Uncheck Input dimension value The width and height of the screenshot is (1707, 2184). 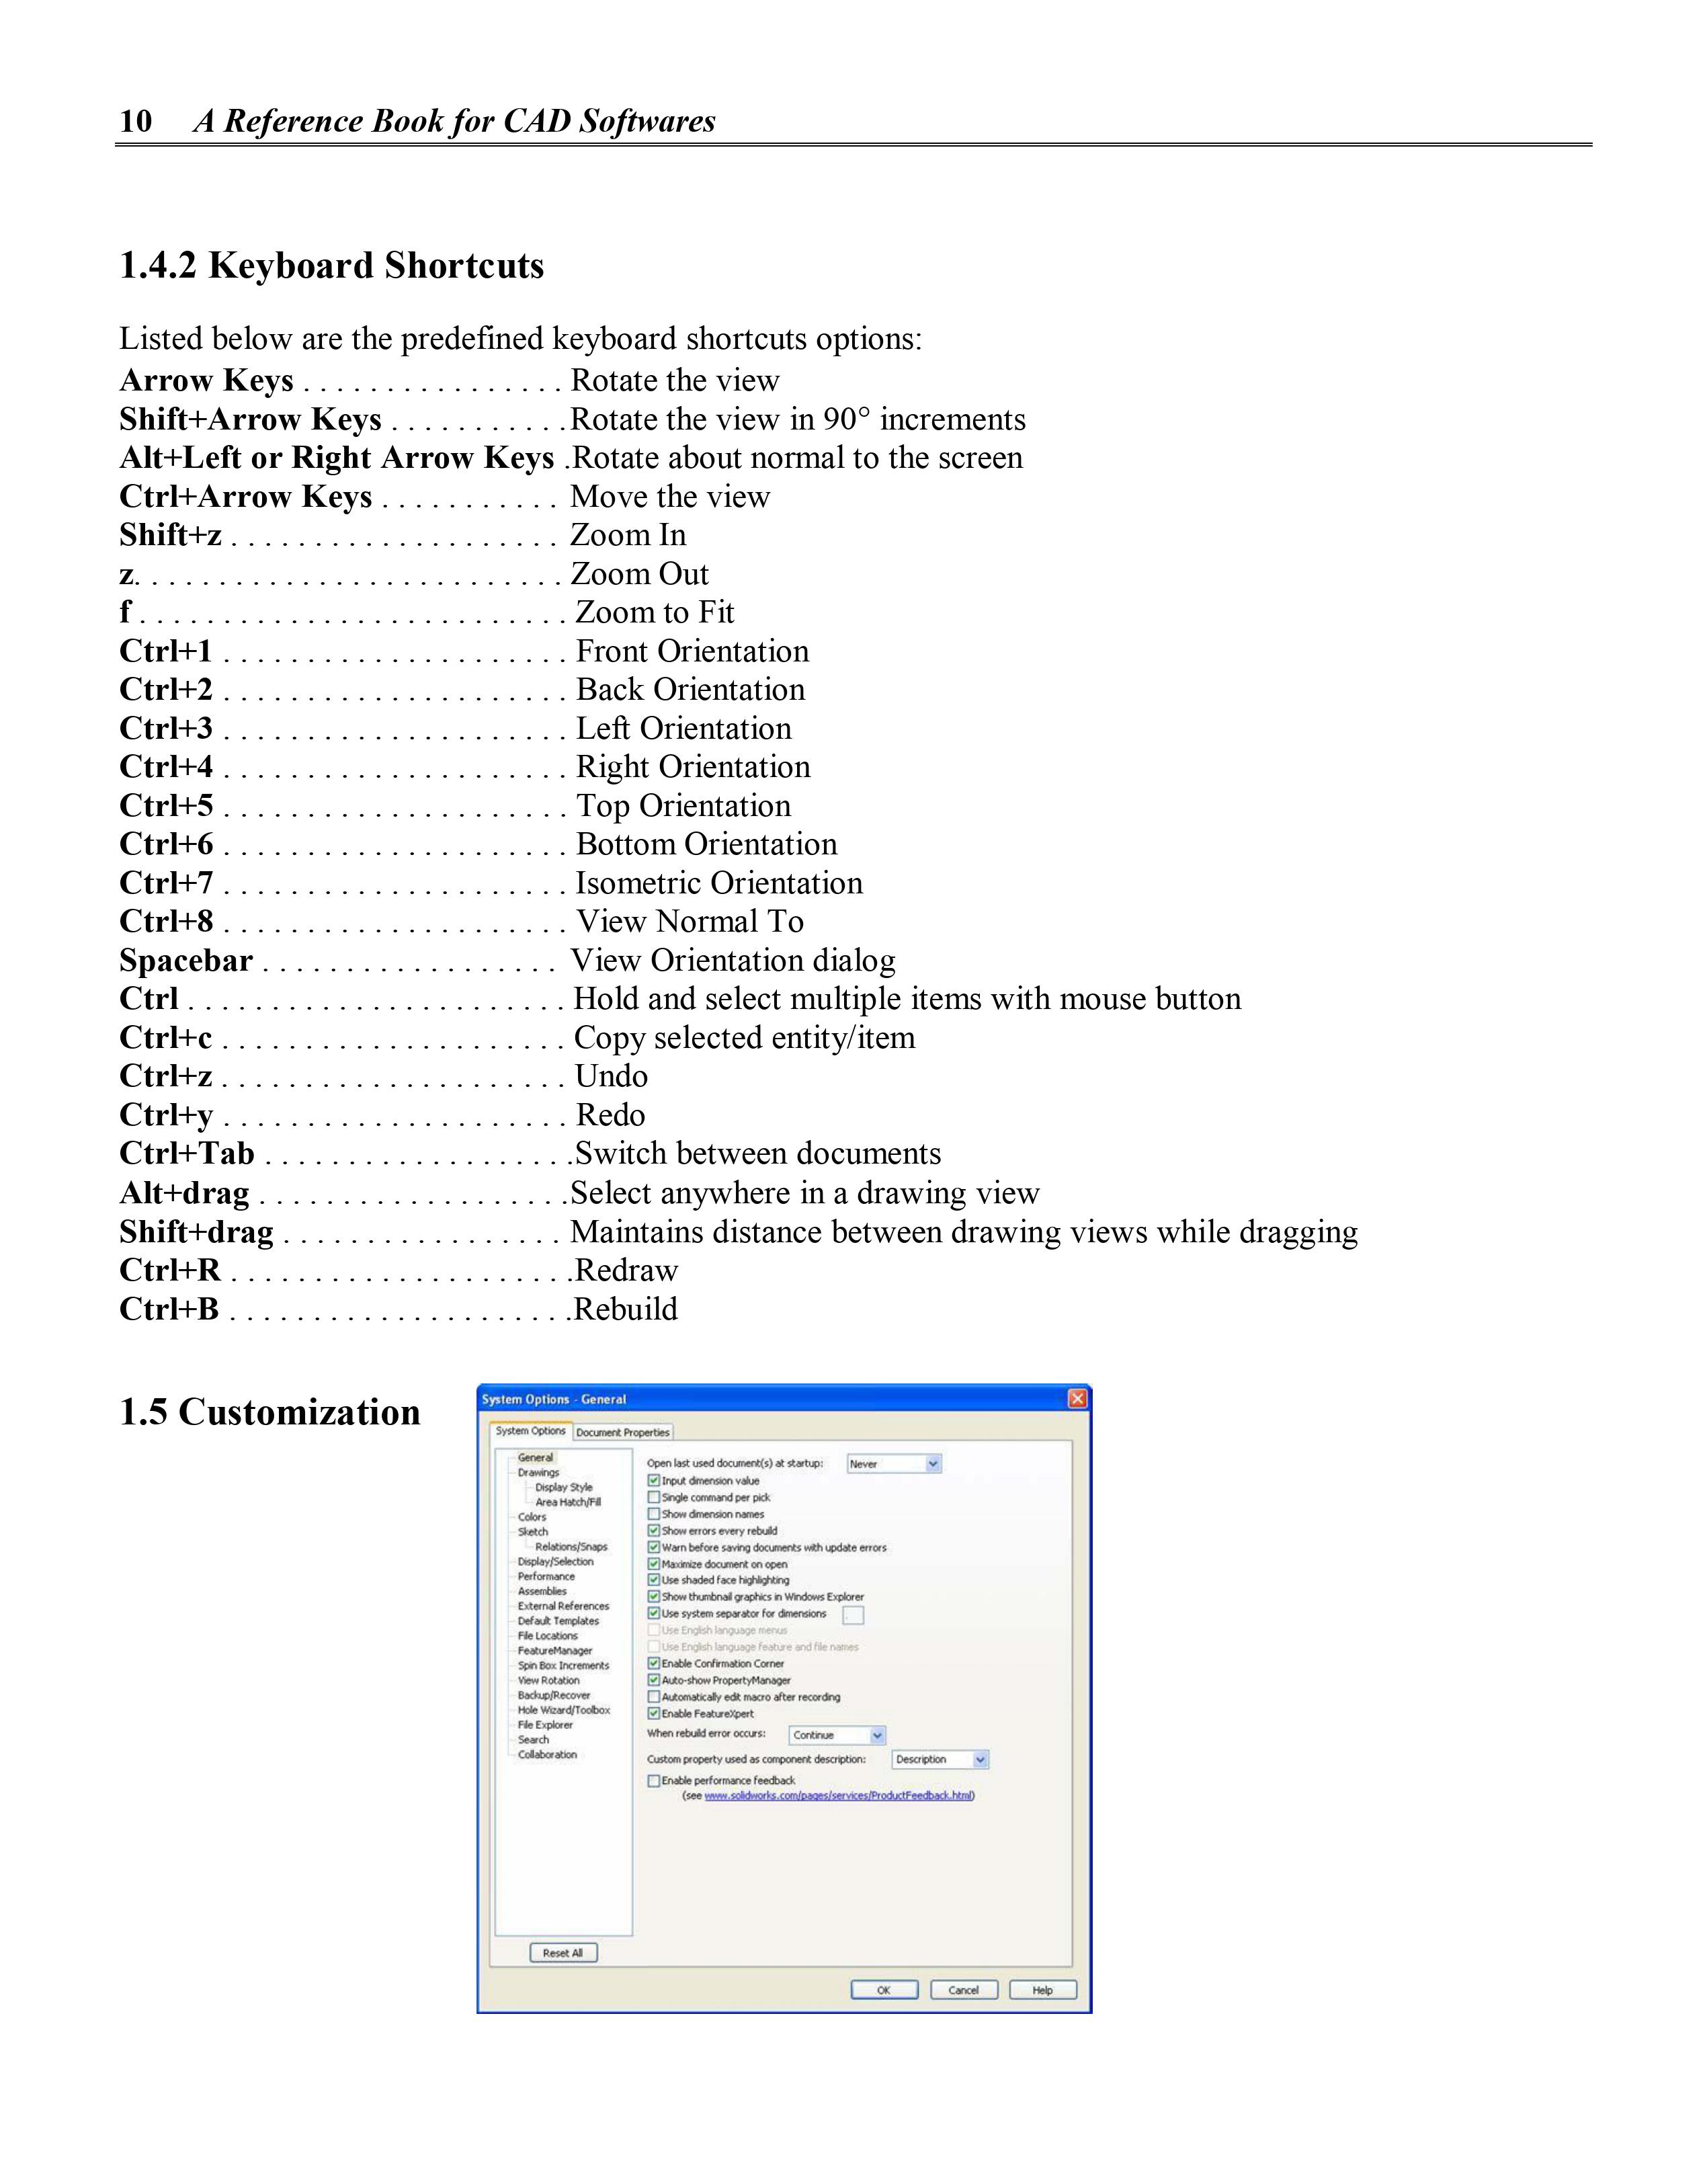point(654,1480)
